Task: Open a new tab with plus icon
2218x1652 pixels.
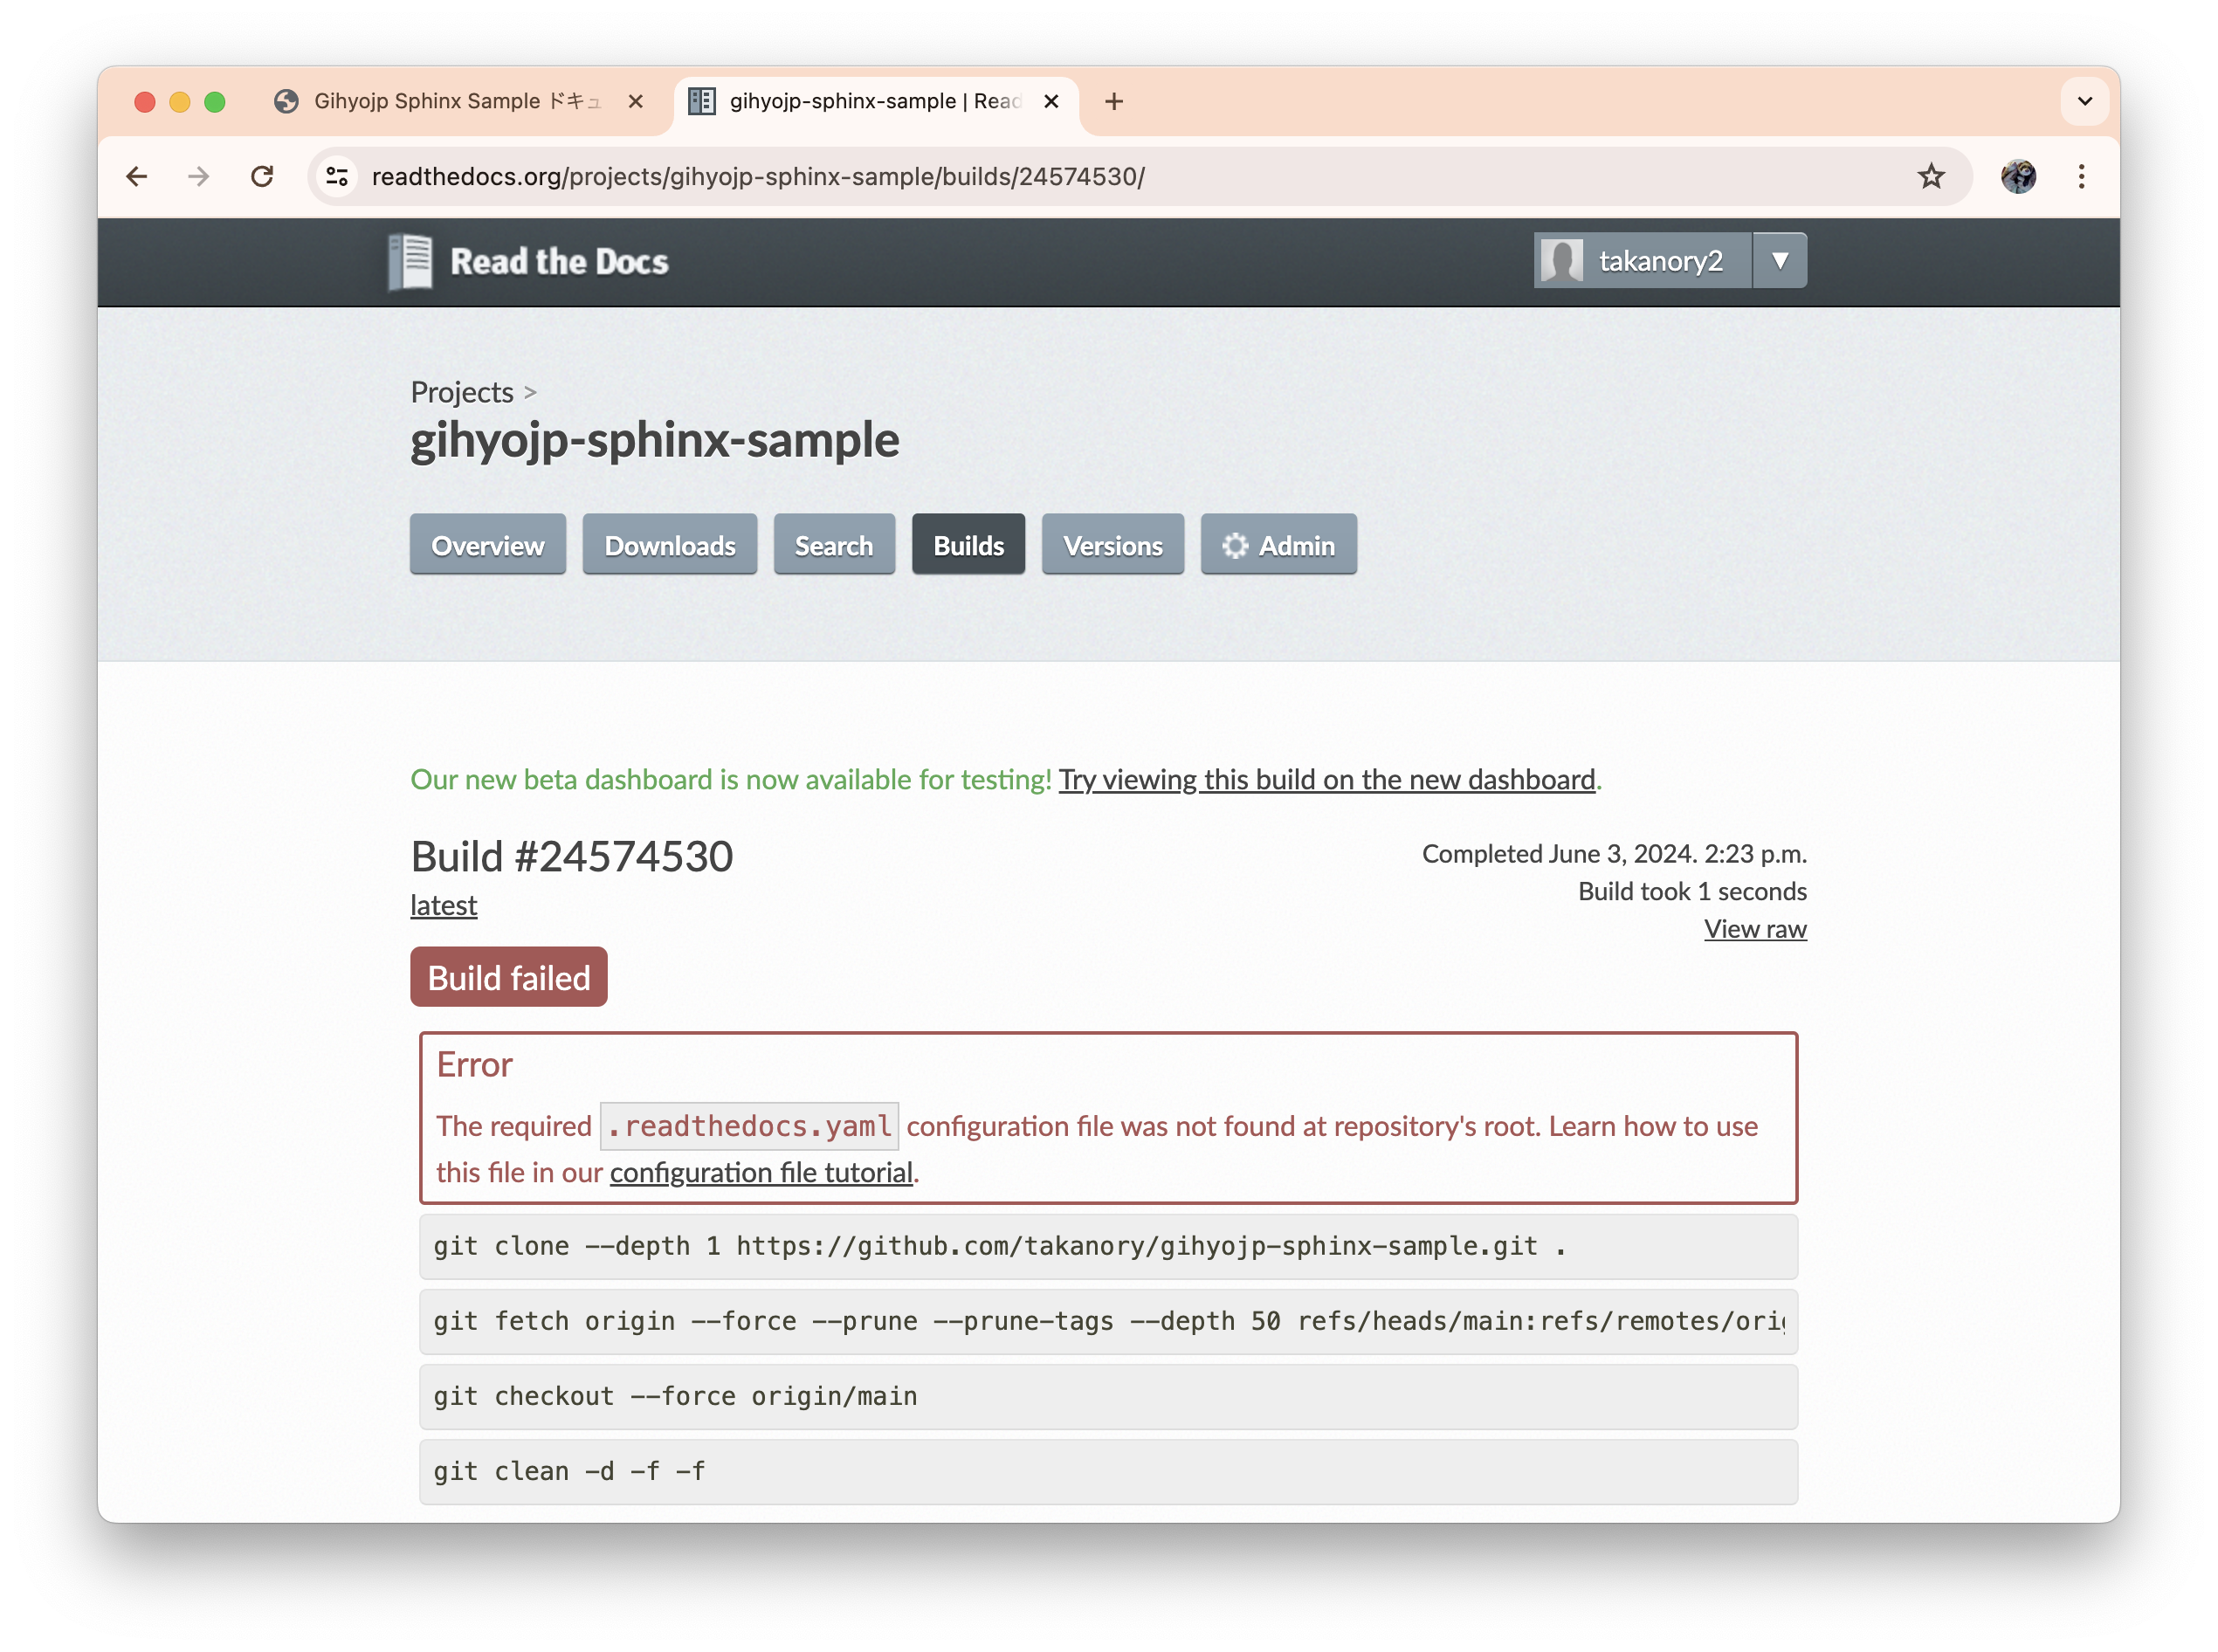Action: [1114, 102]
